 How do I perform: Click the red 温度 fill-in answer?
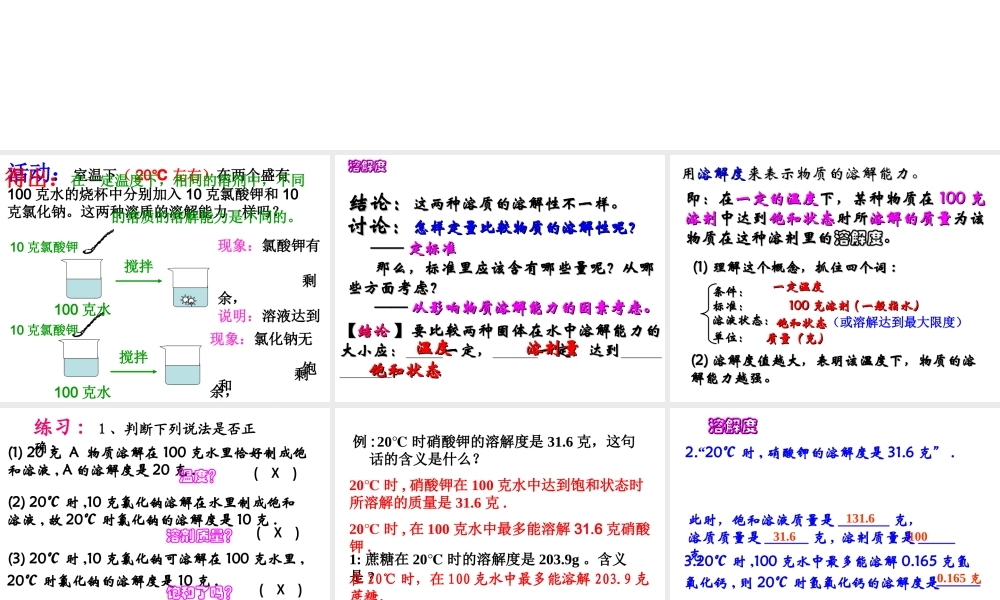(433, 348)
